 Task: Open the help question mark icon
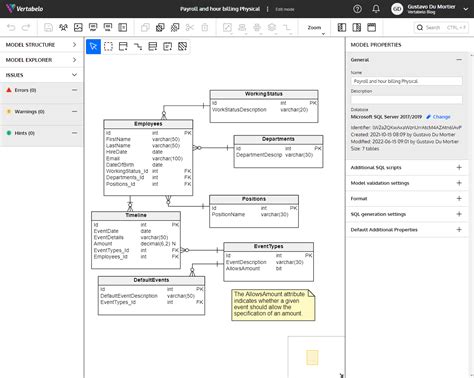(357, 9)
